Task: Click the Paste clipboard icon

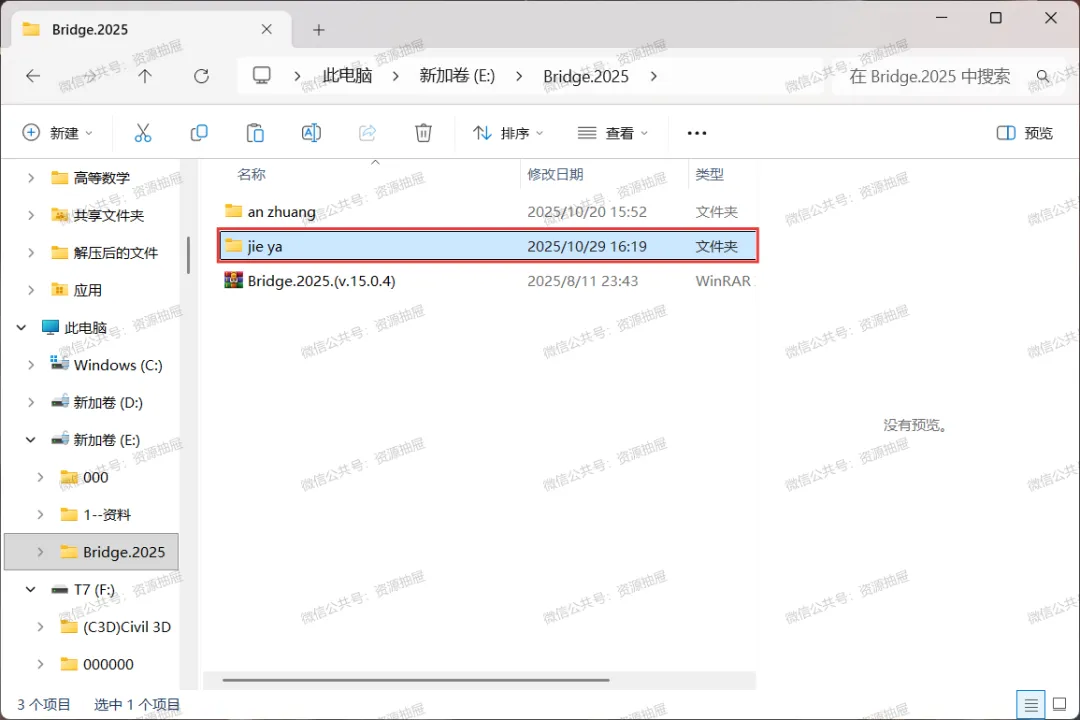Action: coord(255,133)
